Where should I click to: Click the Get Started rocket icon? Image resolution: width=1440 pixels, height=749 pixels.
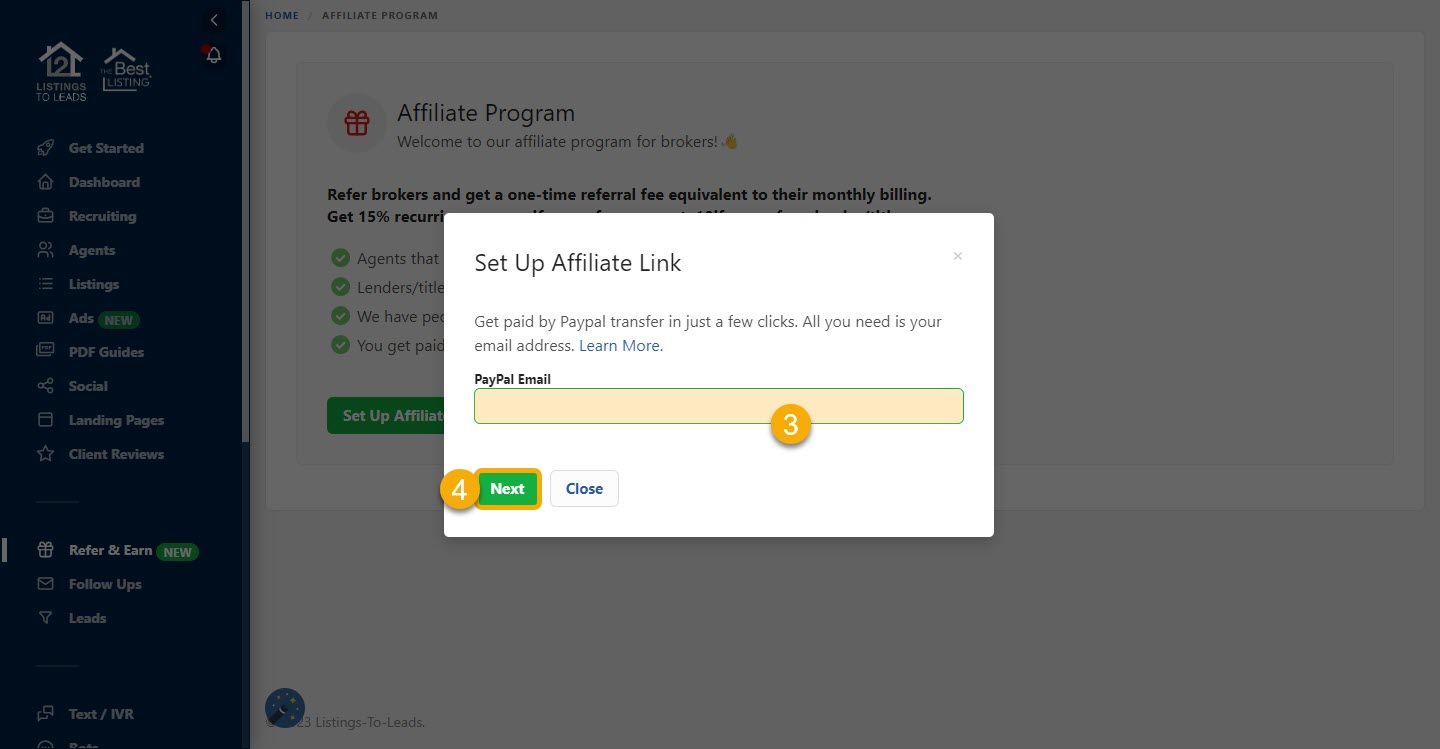45,148
